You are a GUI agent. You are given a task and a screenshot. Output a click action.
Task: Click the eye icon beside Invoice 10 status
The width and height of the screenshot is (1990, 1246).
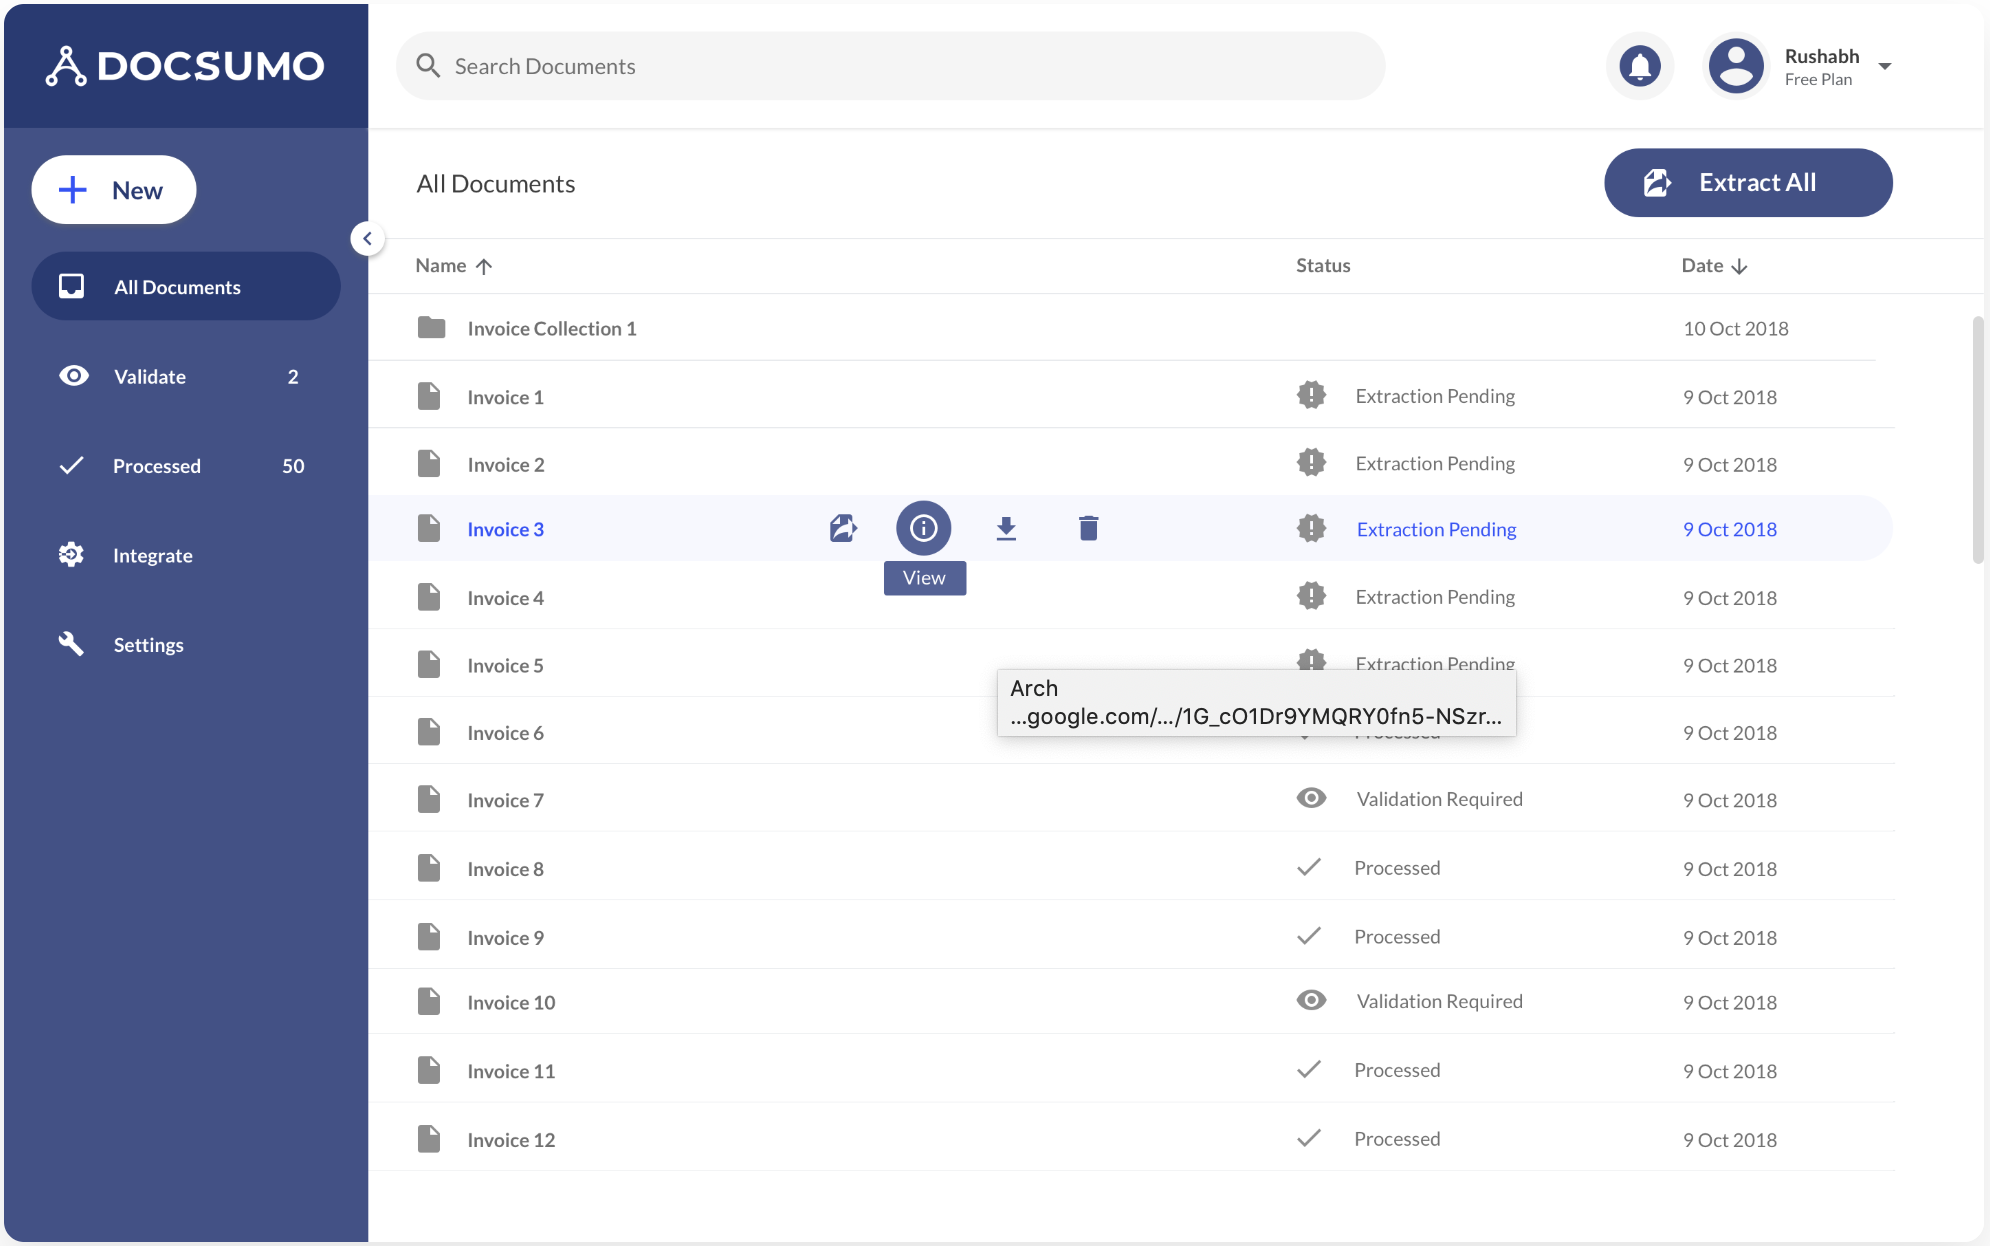coord(1311,1000)
